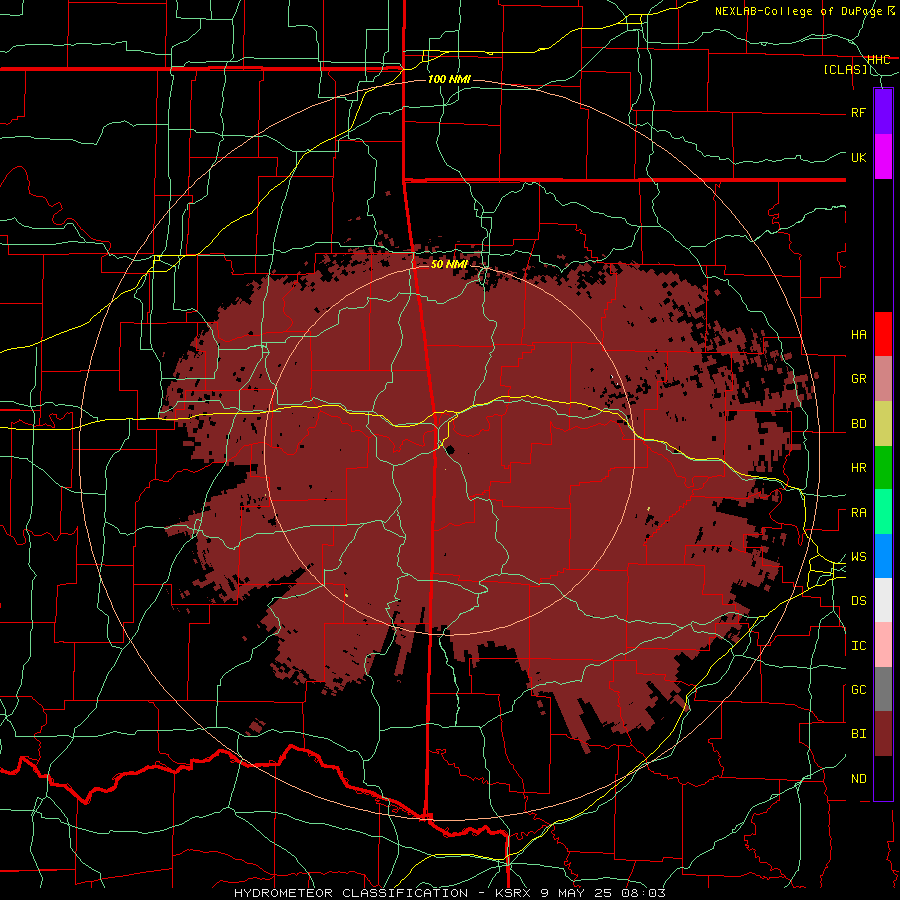Click the 50 NMI range ring label
Viewport: 900px width, 900px height.
pyautogui.click(x=449, y=264)
